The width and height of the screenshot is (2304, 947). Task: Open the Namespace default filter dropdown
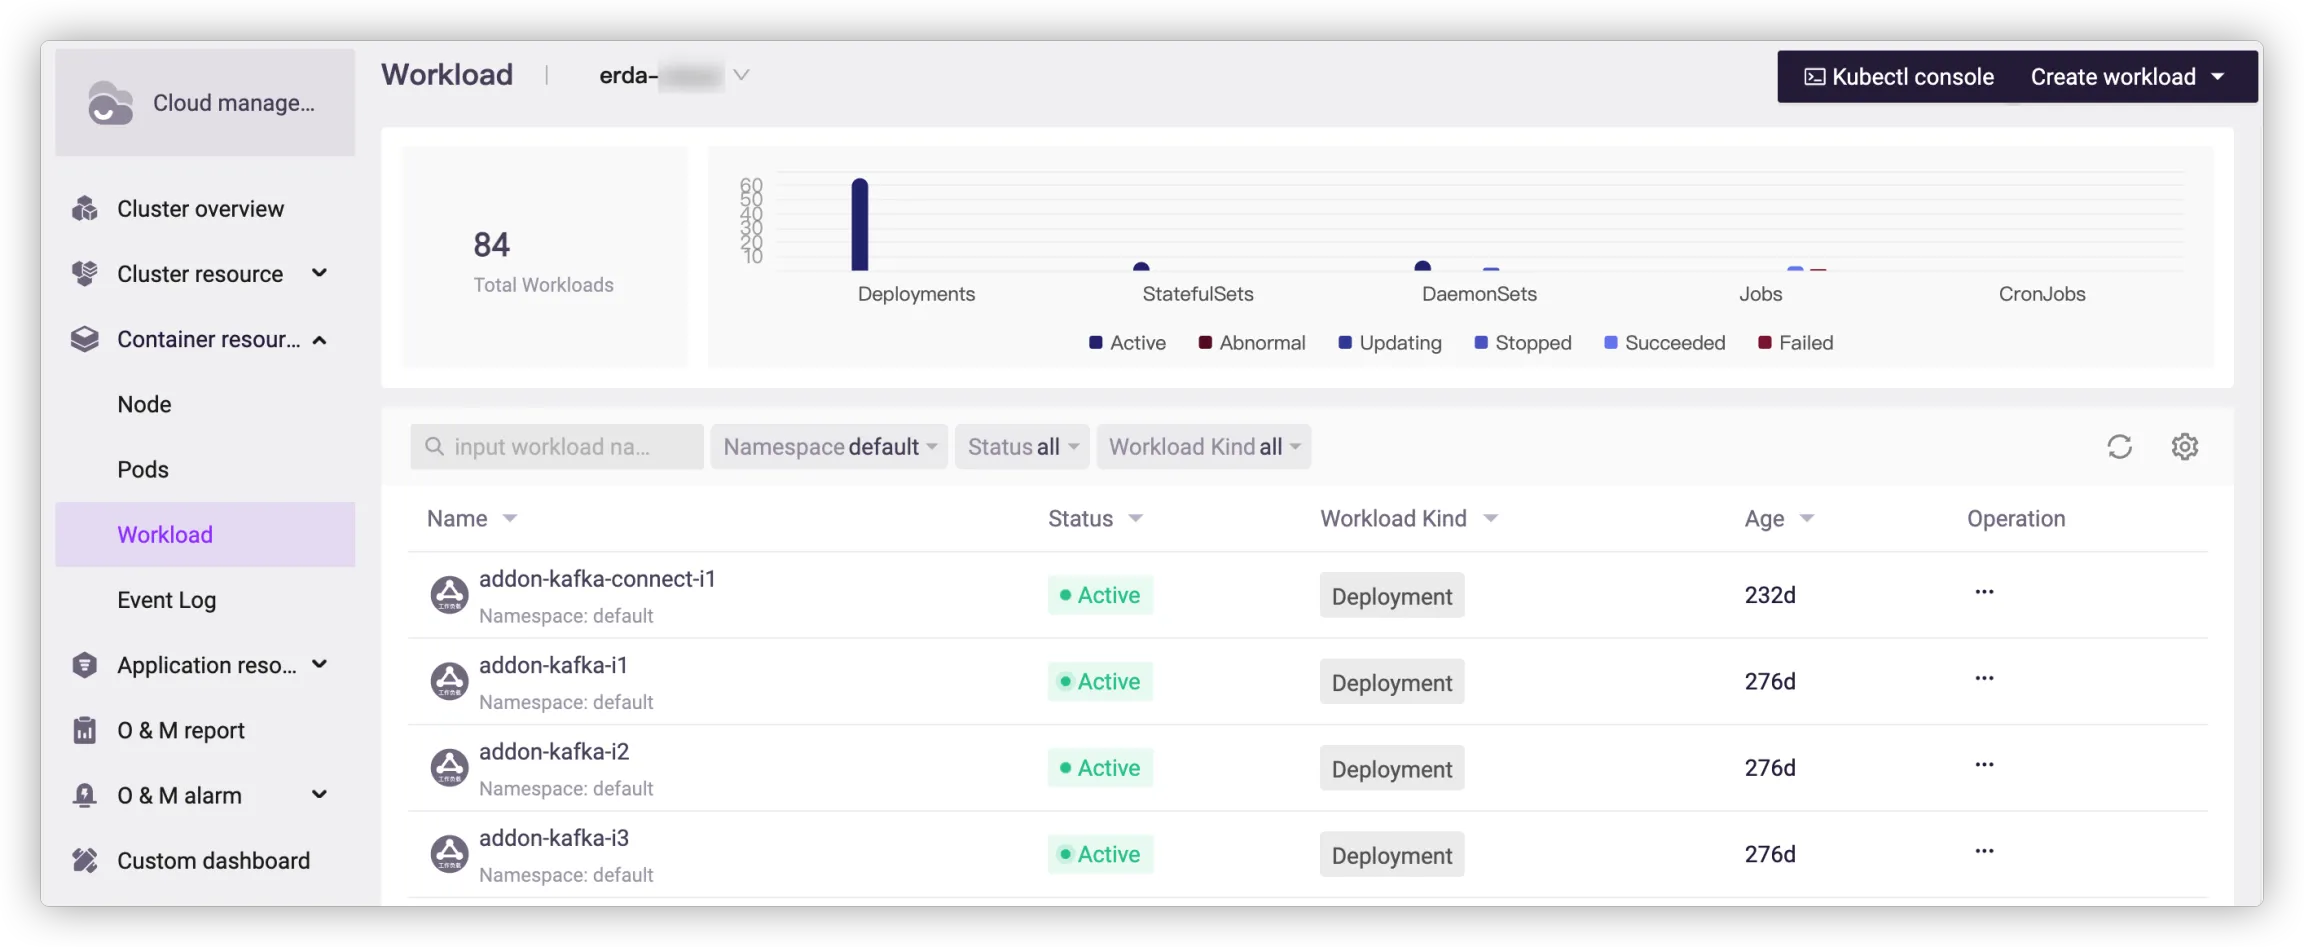829,447
